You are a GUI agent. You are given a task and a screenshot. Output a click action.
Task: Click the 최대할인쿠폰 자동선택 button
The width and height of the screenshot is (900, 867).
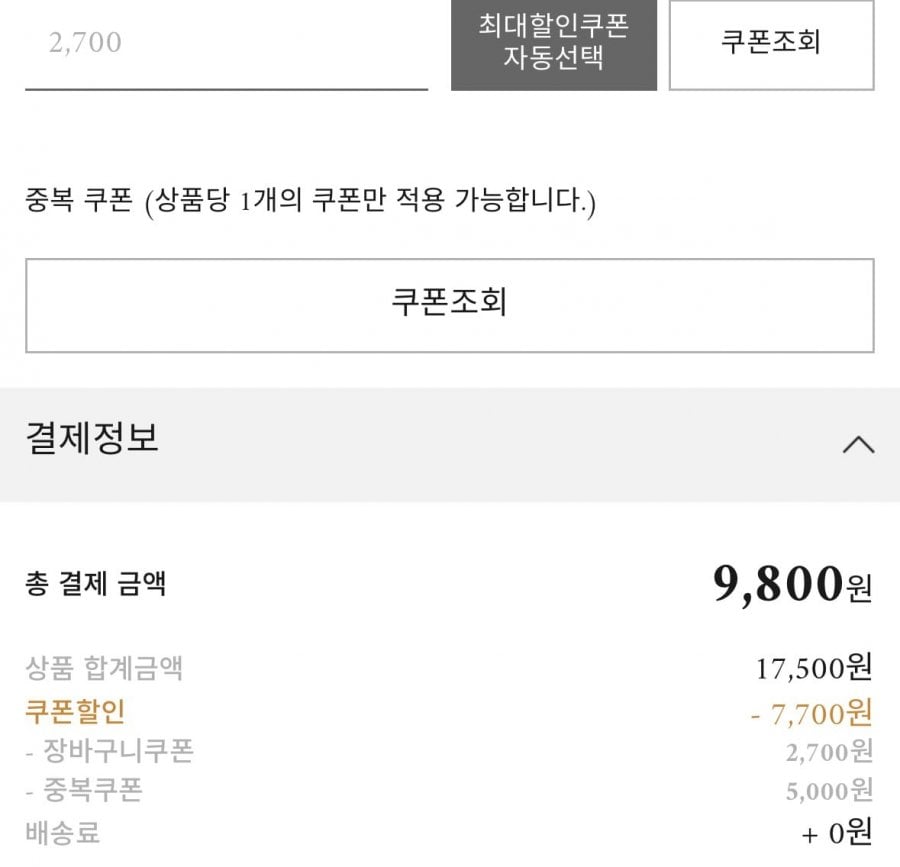[553, 43]
